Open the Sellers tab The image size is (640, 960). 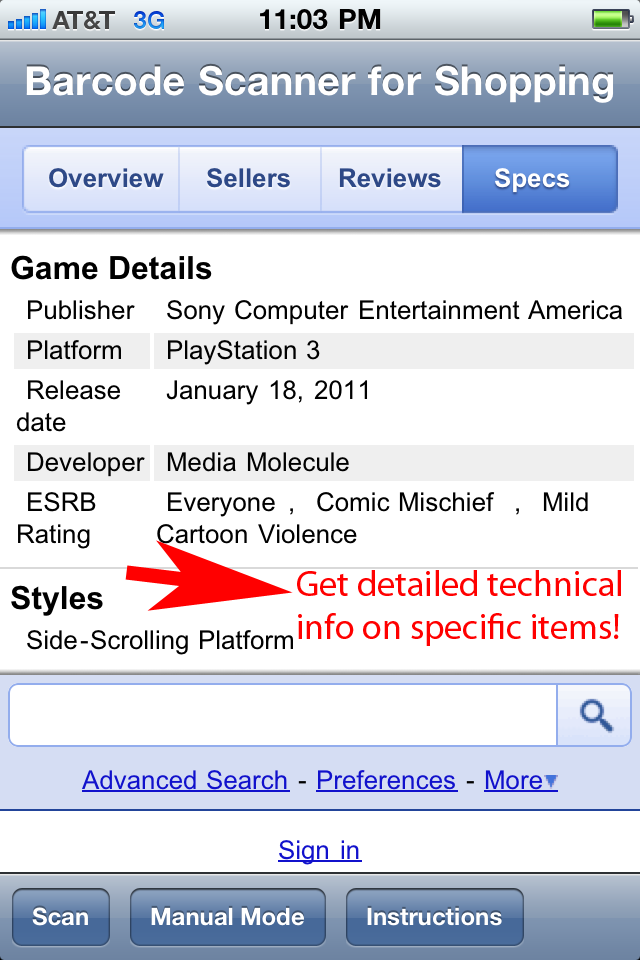(248, 179)
